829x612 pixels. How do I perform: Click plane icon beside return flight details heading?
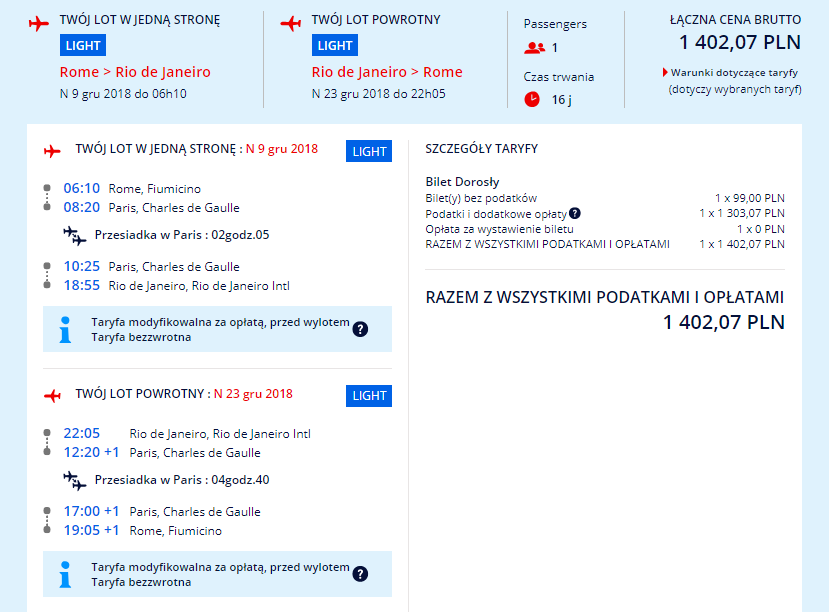pyautogui.click(x=52, y=395)
